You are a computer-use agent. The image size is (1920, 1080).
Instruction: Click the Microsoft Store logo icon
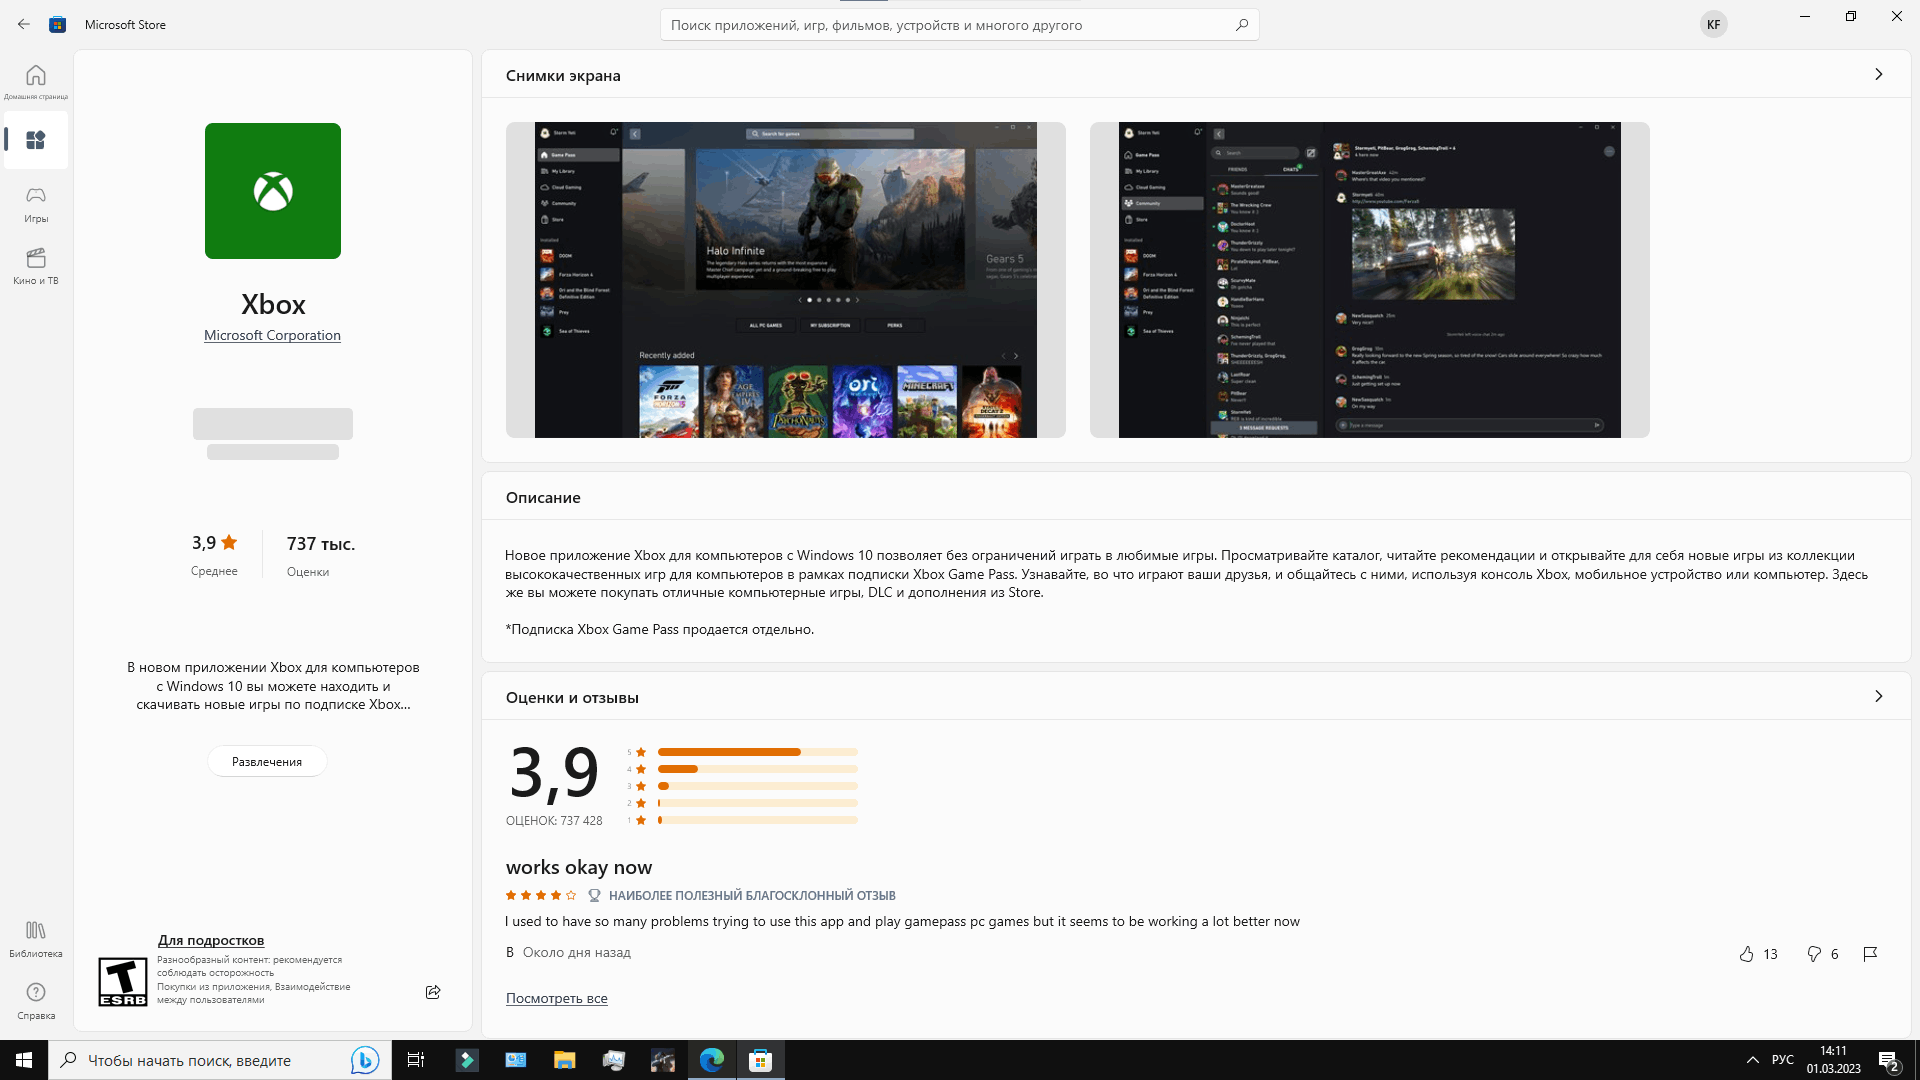[x=58, y=24]
